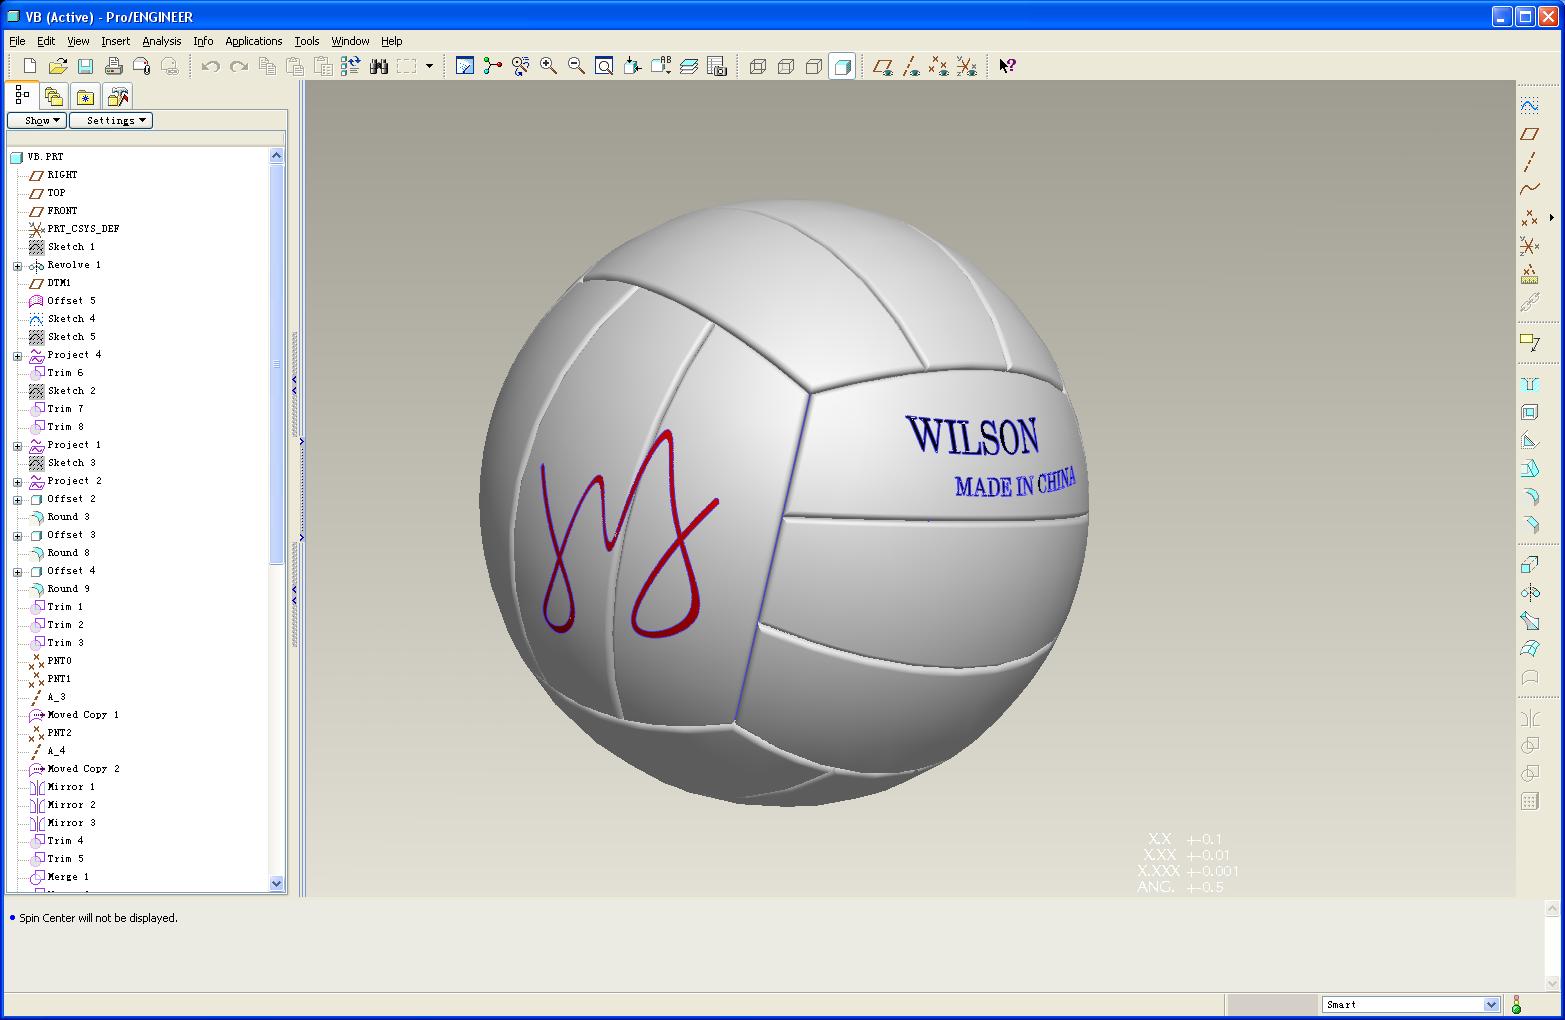Print the active object
Image resolution: width=1565 pixels, height=1020 pixels.
(113, 66)
